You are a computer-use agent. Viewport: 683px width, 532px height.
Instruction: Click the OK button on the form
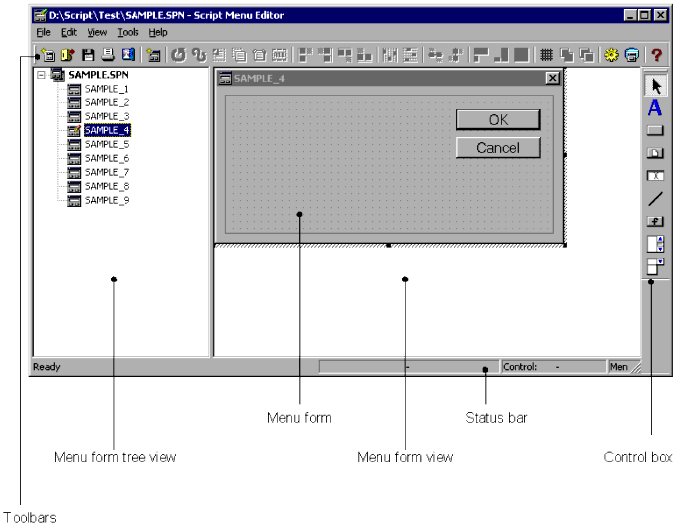498,119
